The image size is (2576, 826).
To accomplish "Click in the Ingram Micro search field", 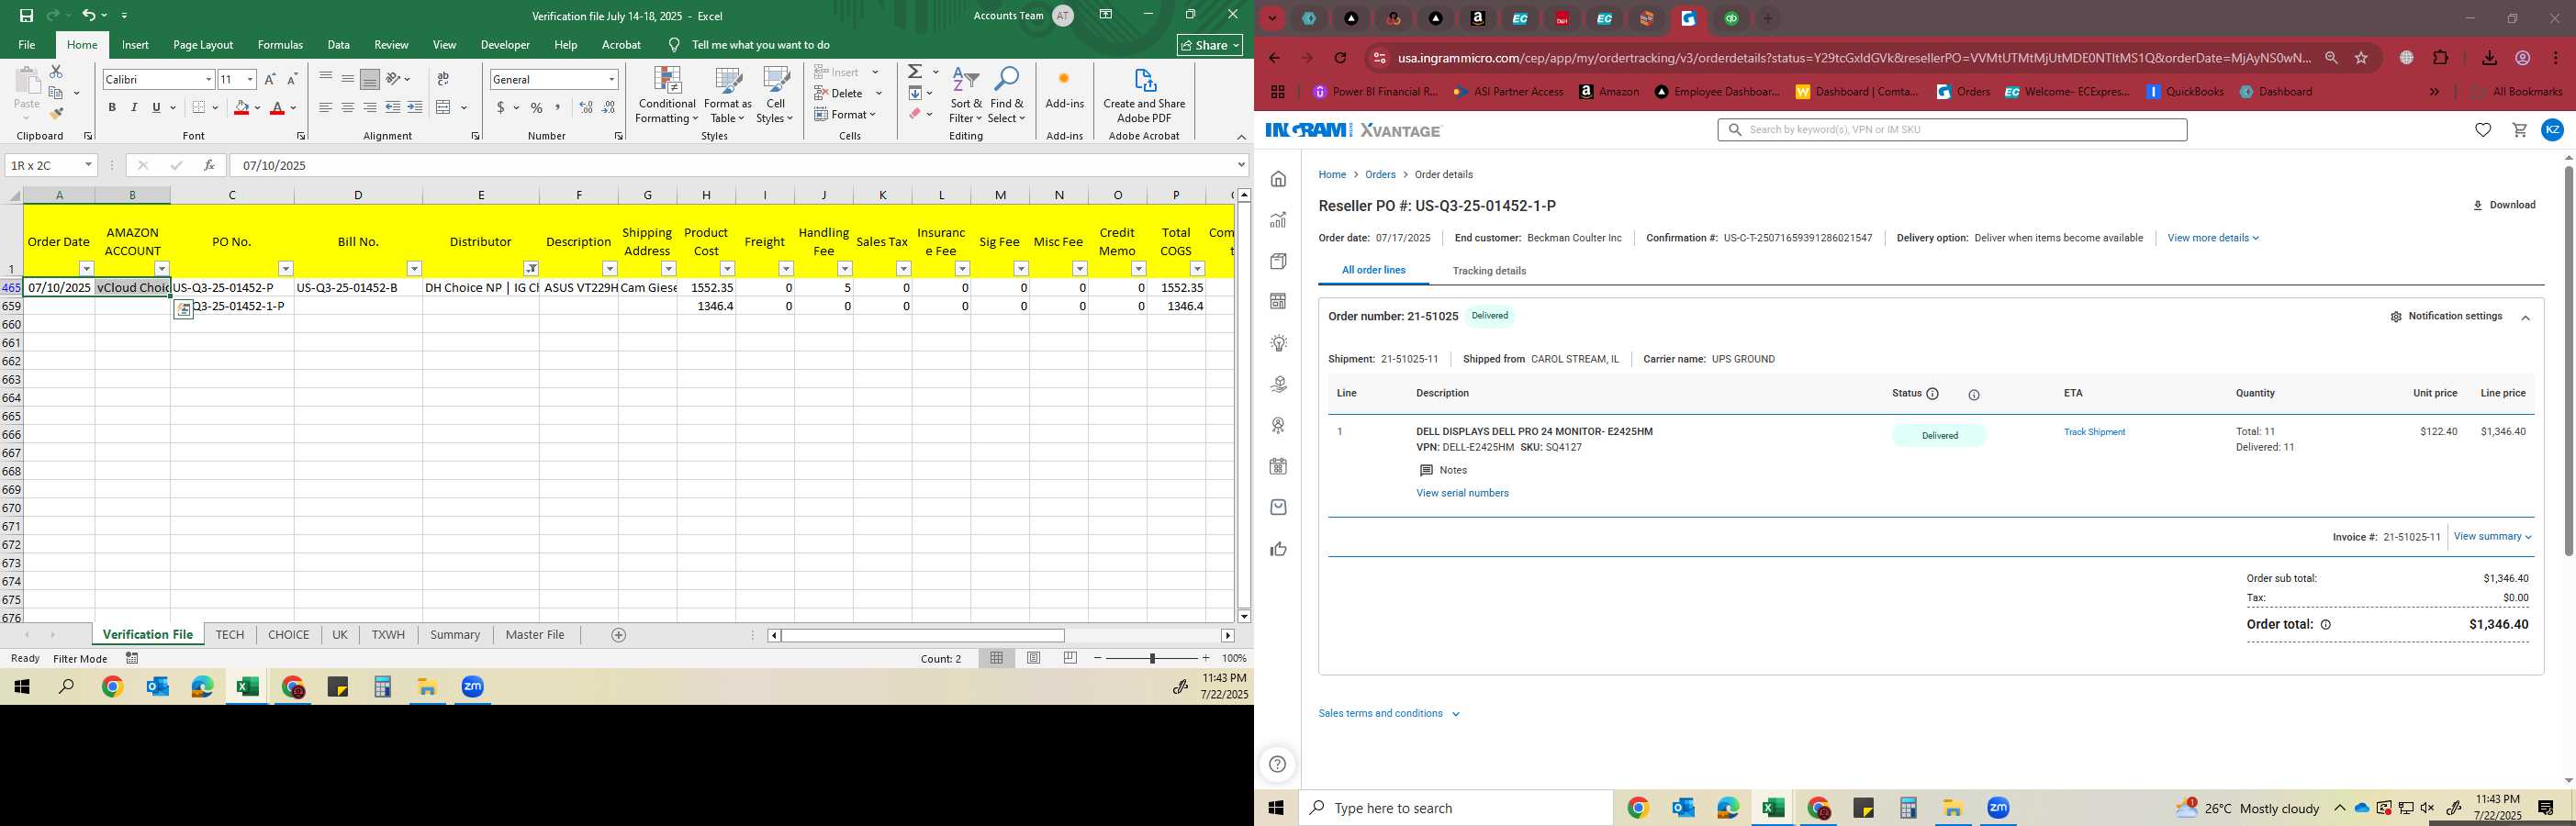I will tap(1952, 130).
